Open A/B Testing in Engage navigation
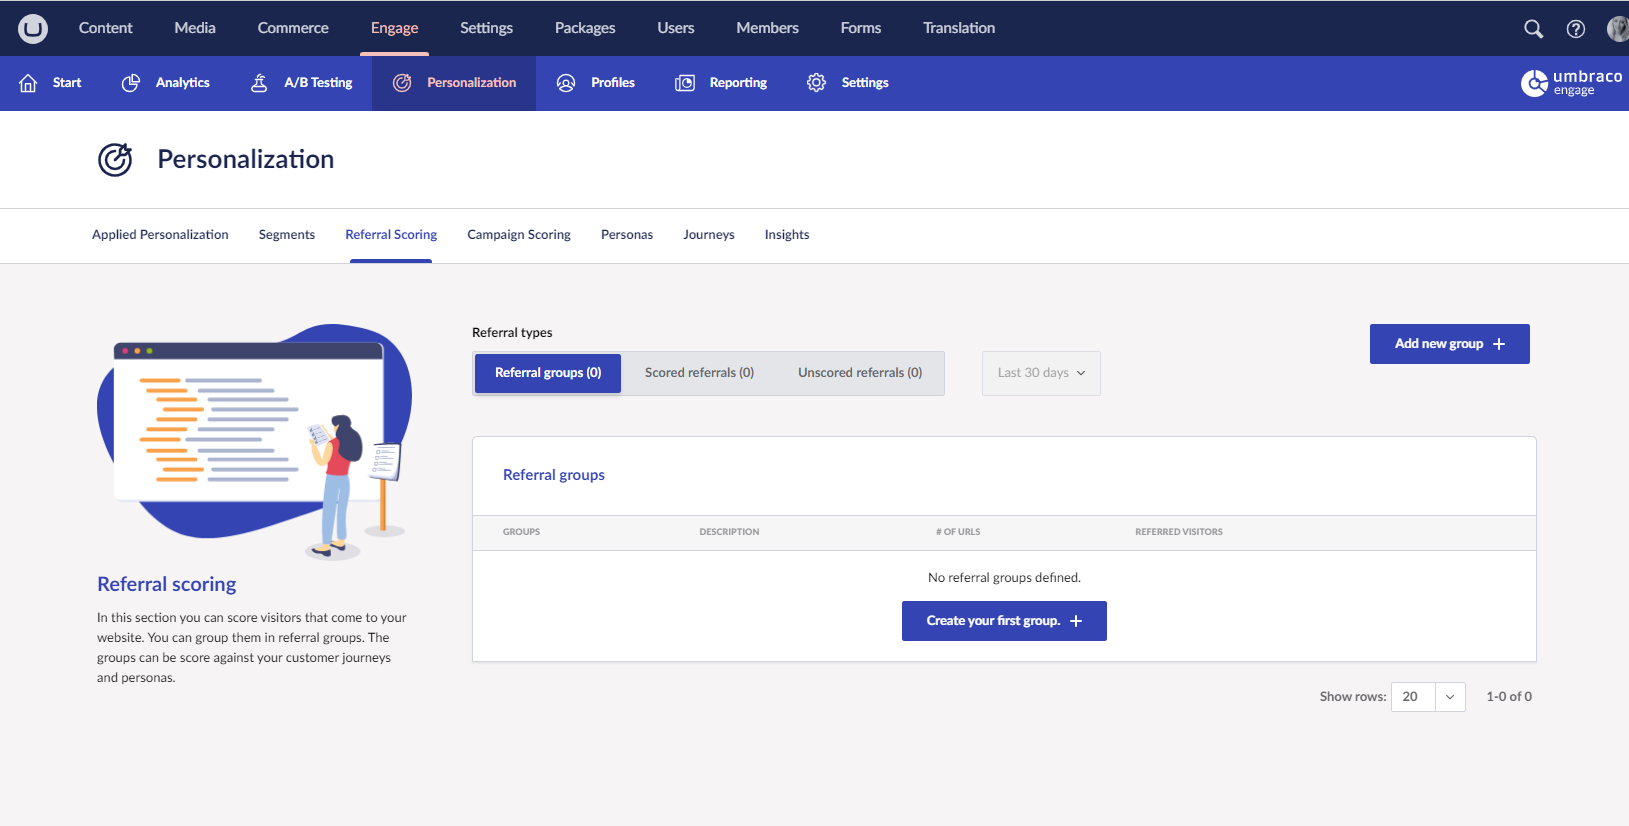1629x826 pixels. click(301, 83)
